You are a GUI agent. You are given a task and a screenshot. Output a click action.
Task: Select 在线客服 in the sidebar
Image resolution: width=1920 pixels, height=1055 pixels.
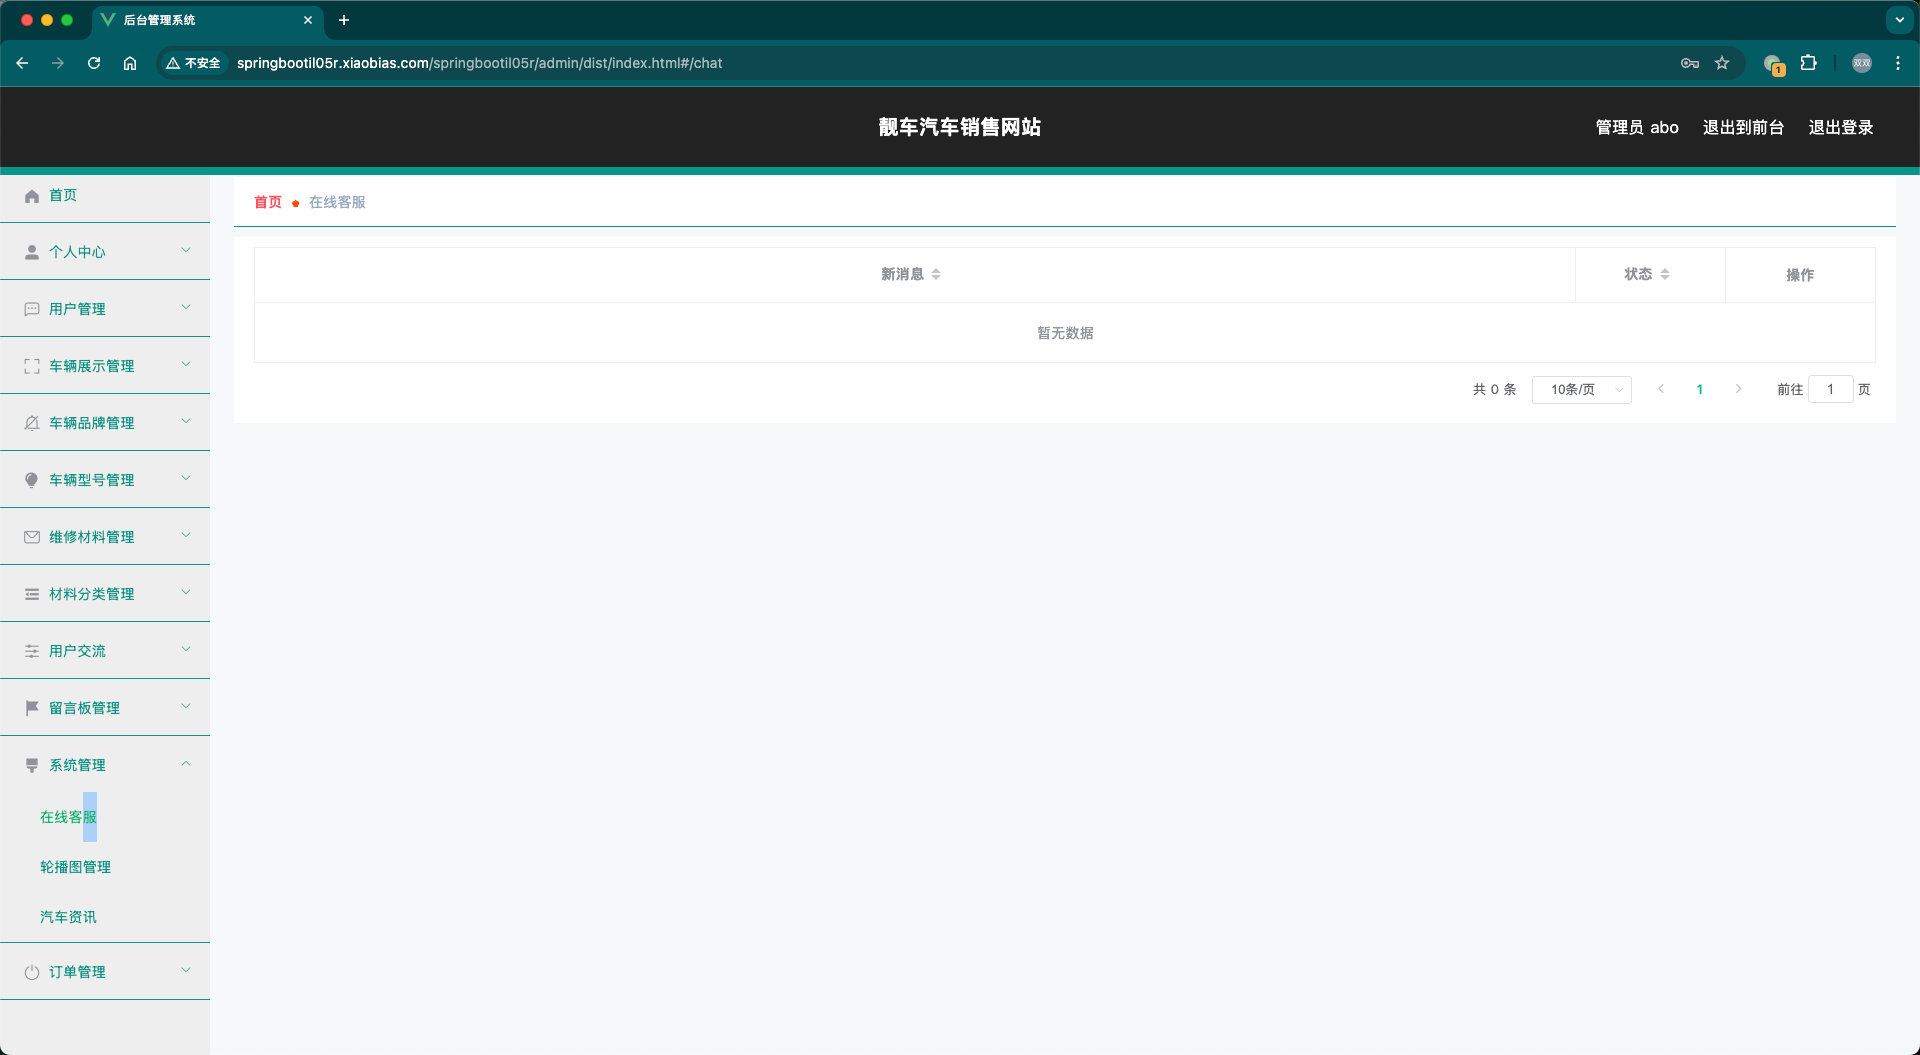[68, 817]
